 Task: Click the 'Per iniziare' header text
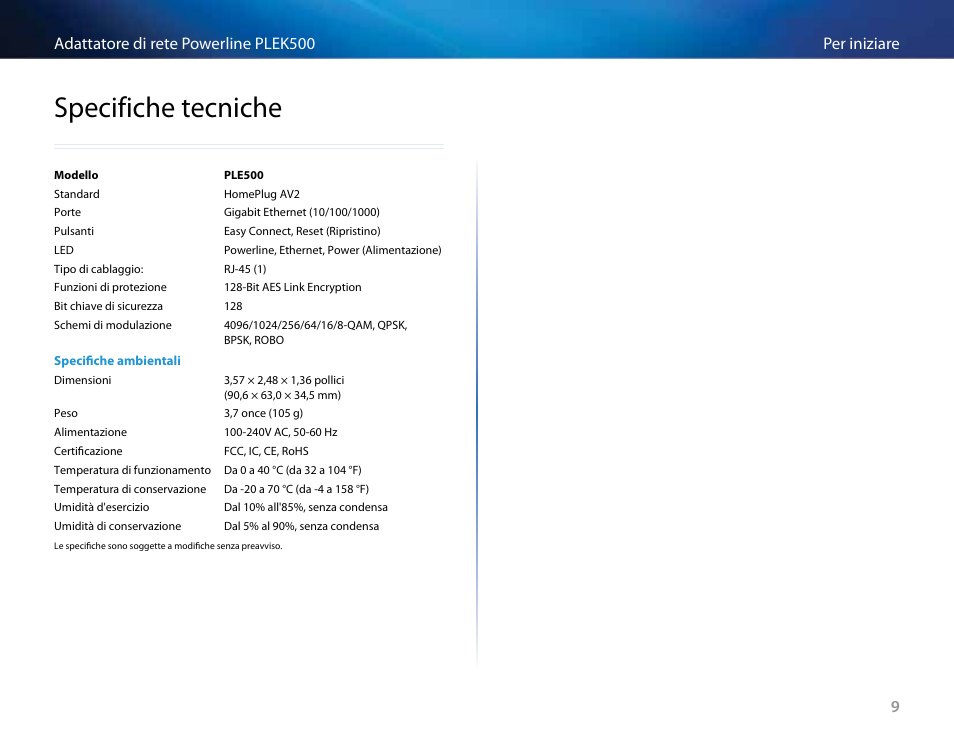(861, 44)
